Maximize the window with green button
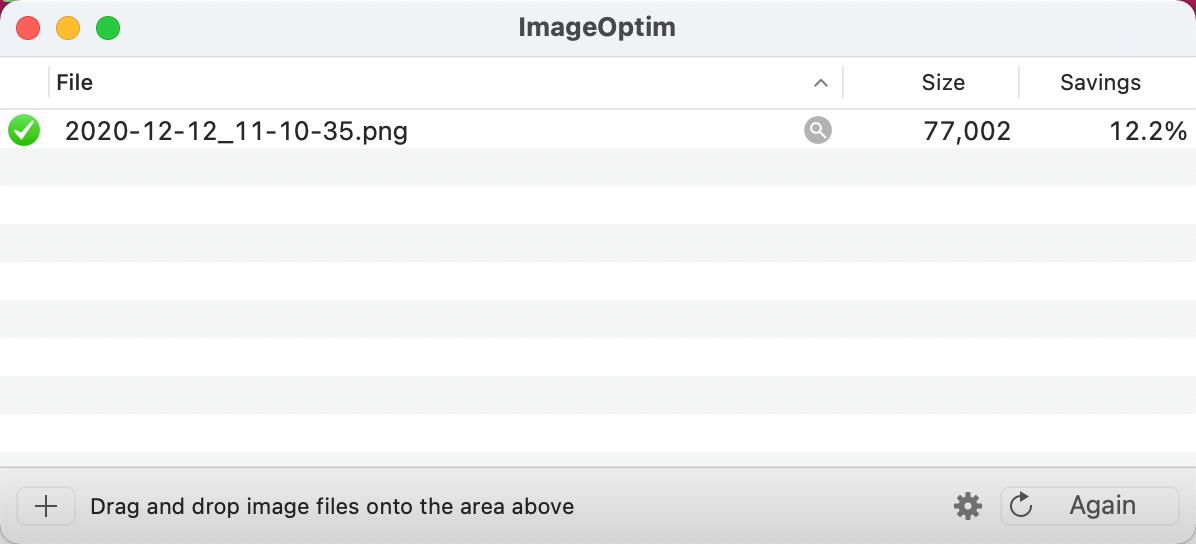 108,28
